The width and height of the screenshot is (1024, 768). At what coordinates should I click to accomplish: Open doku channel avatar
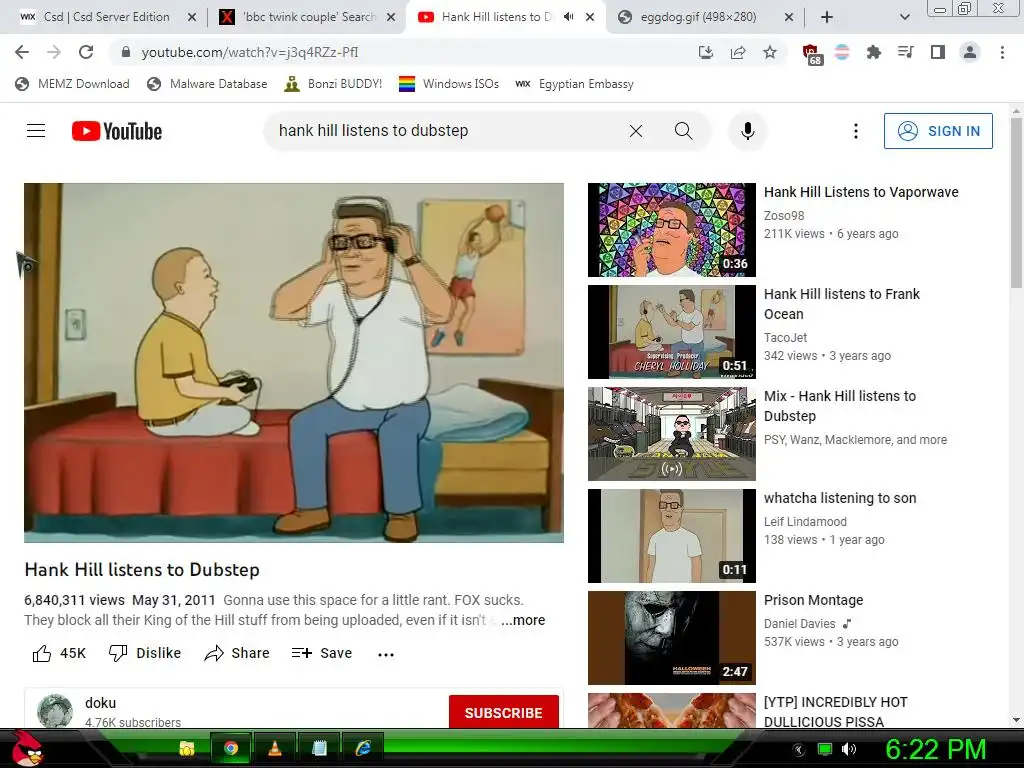(55, 711)
